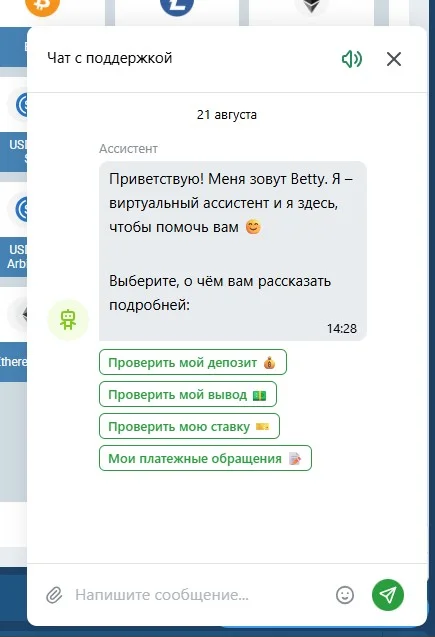
Task: Click the 14:28 message timestamp
Action: click(342, 328)
